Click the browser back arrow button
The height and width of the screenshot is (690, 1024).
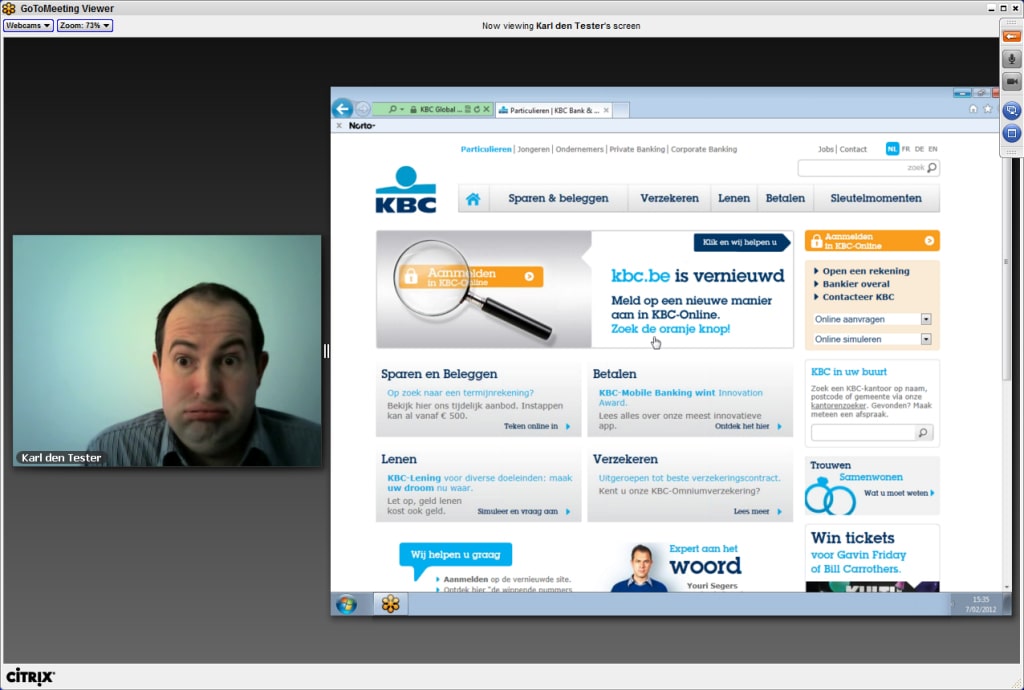[342, 108]
